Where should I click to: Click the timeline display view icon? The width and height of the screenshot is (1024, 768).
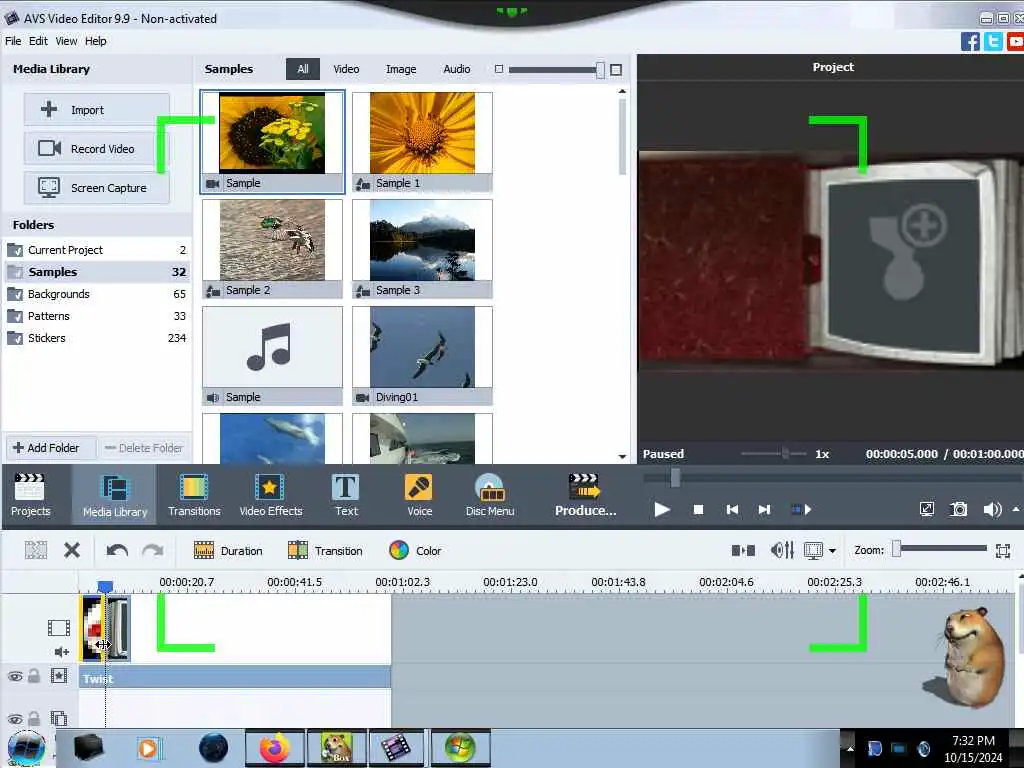click(x=814, y=551)
